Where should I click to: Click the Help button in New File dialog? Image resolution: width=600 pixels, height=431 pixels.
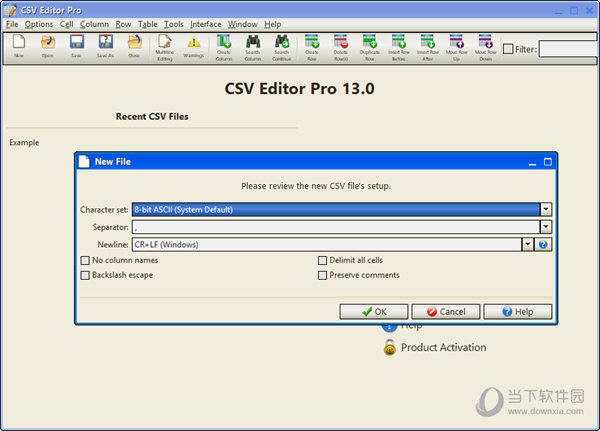517,312
